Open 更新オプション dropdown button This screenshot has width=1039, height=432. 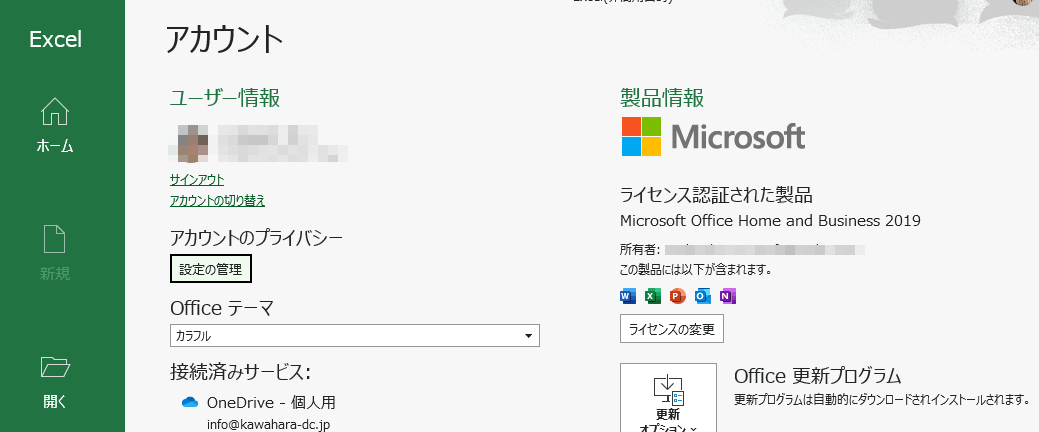(x=668, y=398)
